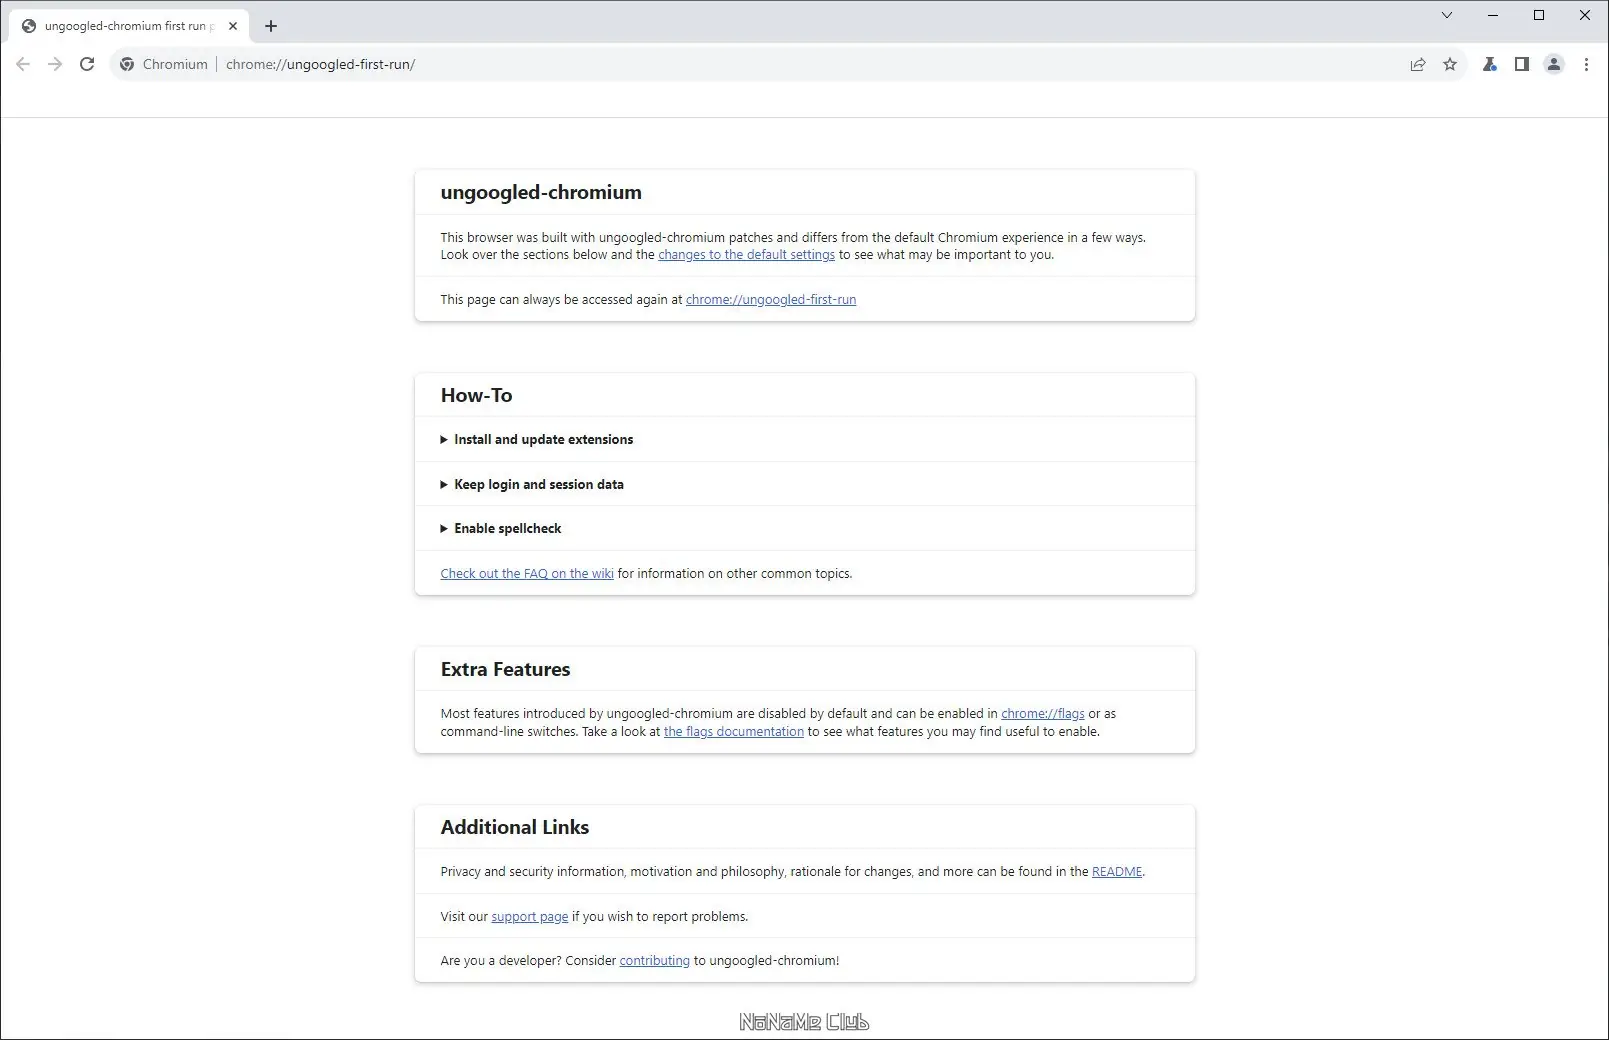Viewport: 1609px width, 1040px height.
Task: Open the Experiments flask icon
Action: (1489, 64)
